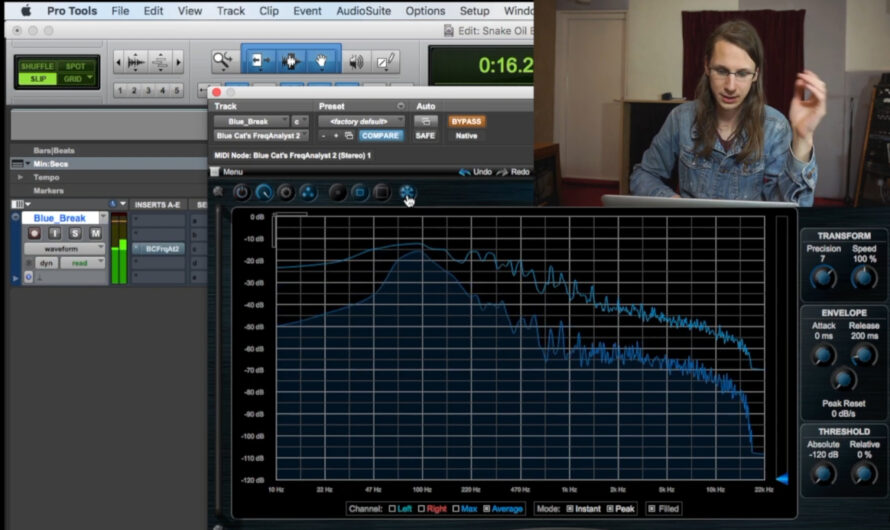890x530 pixels.
Task: Click zoom preset 1
Action: pyautogui.click(x=120, y=90)
